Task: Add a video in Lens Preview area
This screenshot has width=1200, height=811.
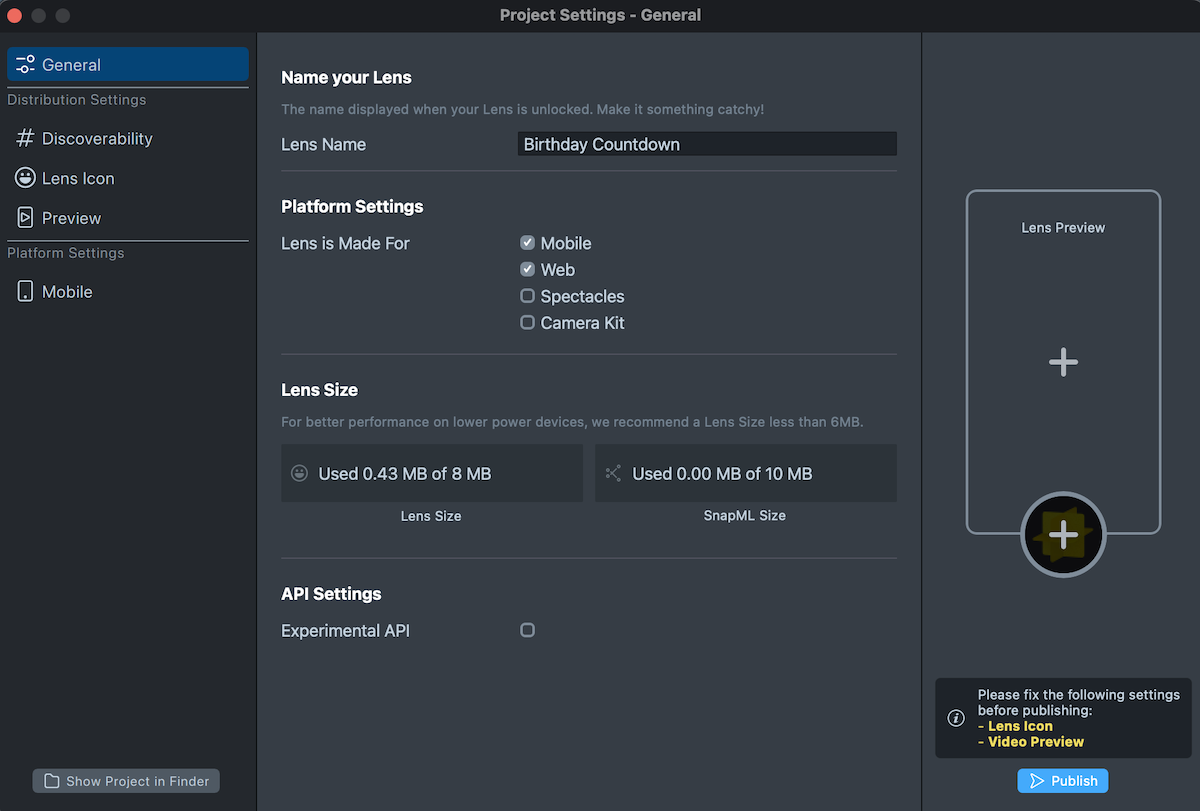Action: (1062, 362)
